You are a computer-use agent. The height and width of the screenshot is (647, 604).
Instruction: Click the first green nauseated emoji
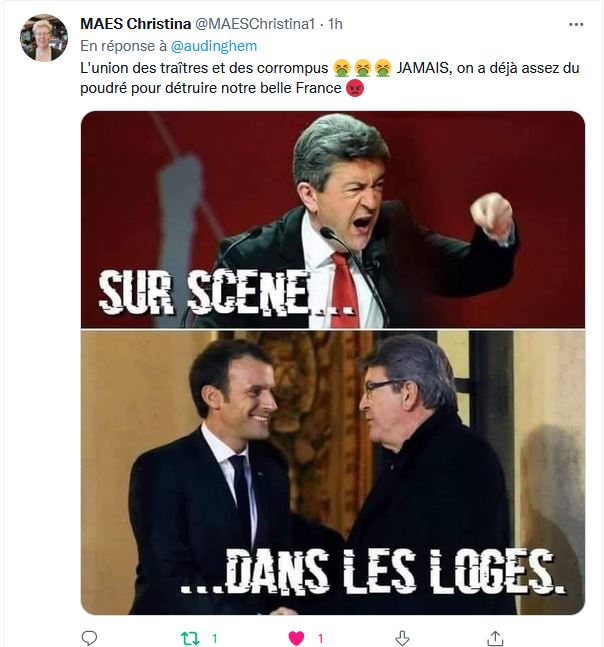[342, 68]
